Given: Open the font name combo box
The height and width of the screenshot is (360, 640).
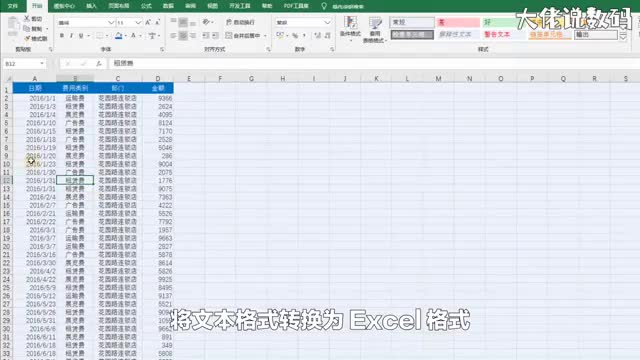Looking at the screenshot, I should (86, 22).
